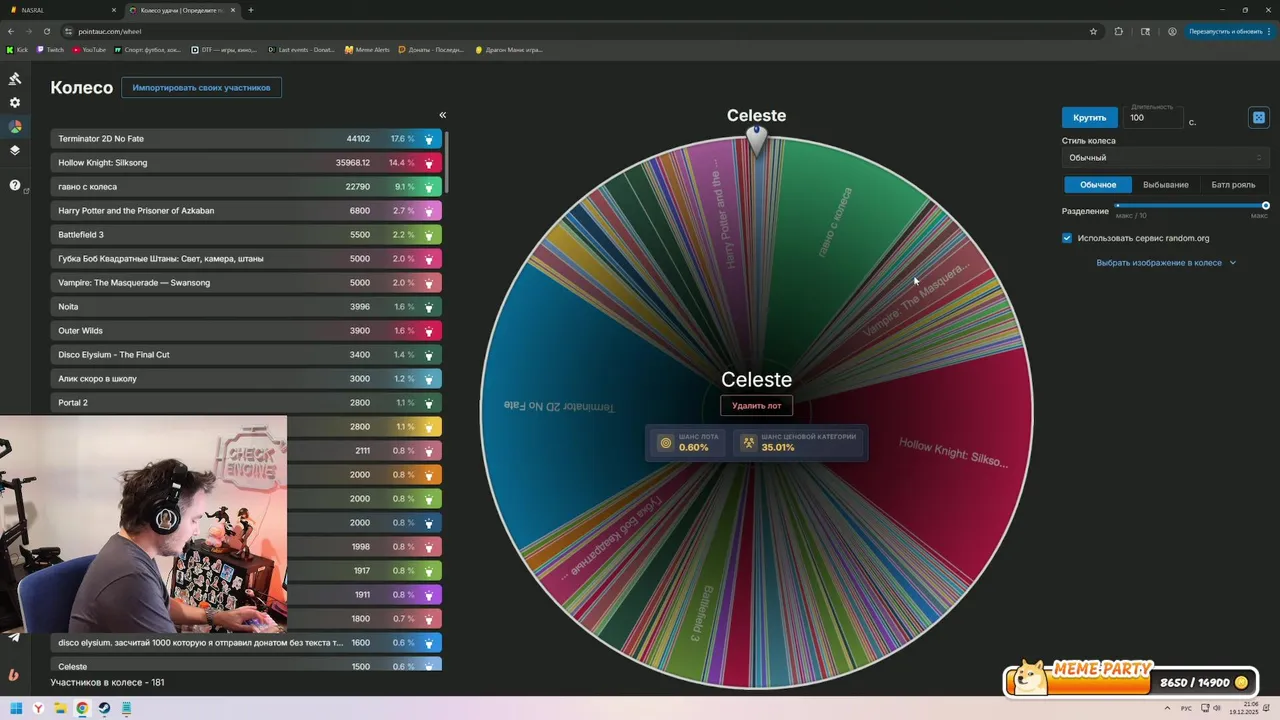The width and height of the screenshot is (1280, 720).
Task: Click the orange Boosty icon in sidebar
Action: 14,675
